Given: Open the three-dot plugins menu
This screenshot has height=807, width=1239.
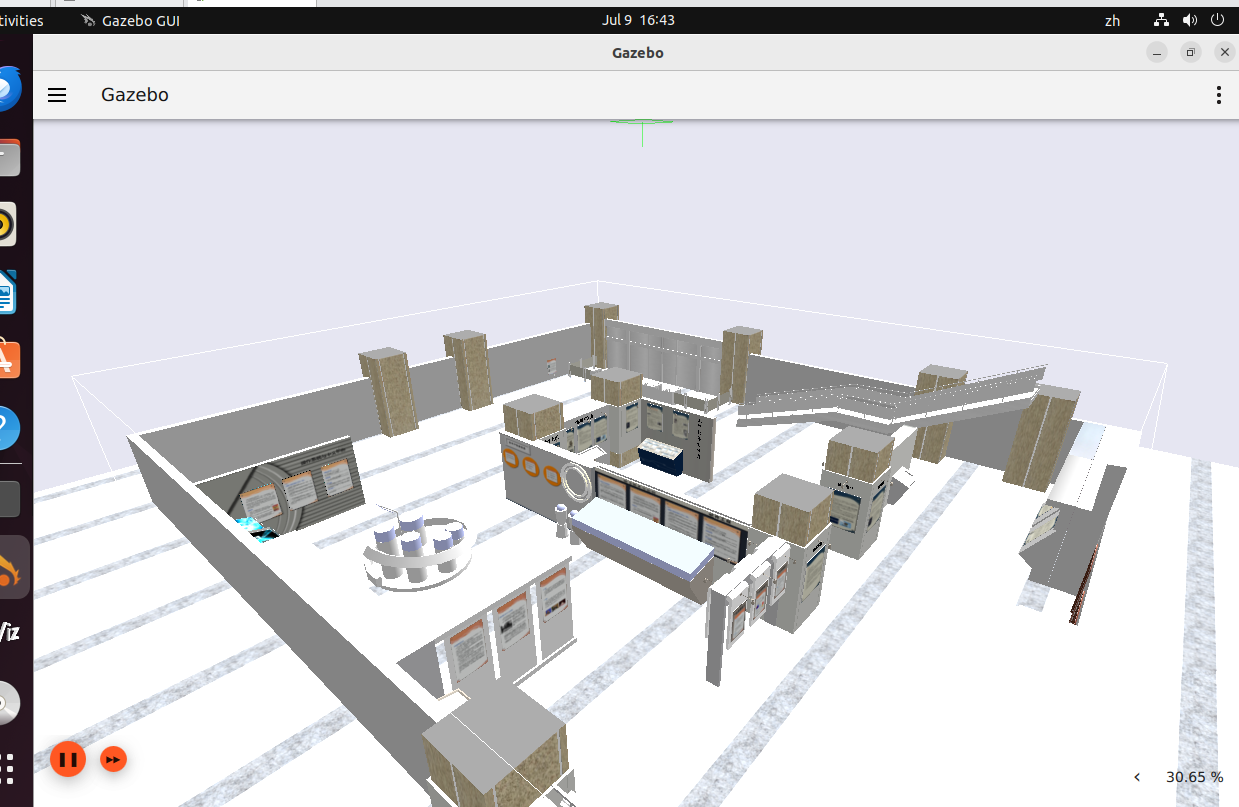Looking at the screenshot, I should coord(1218,95).
